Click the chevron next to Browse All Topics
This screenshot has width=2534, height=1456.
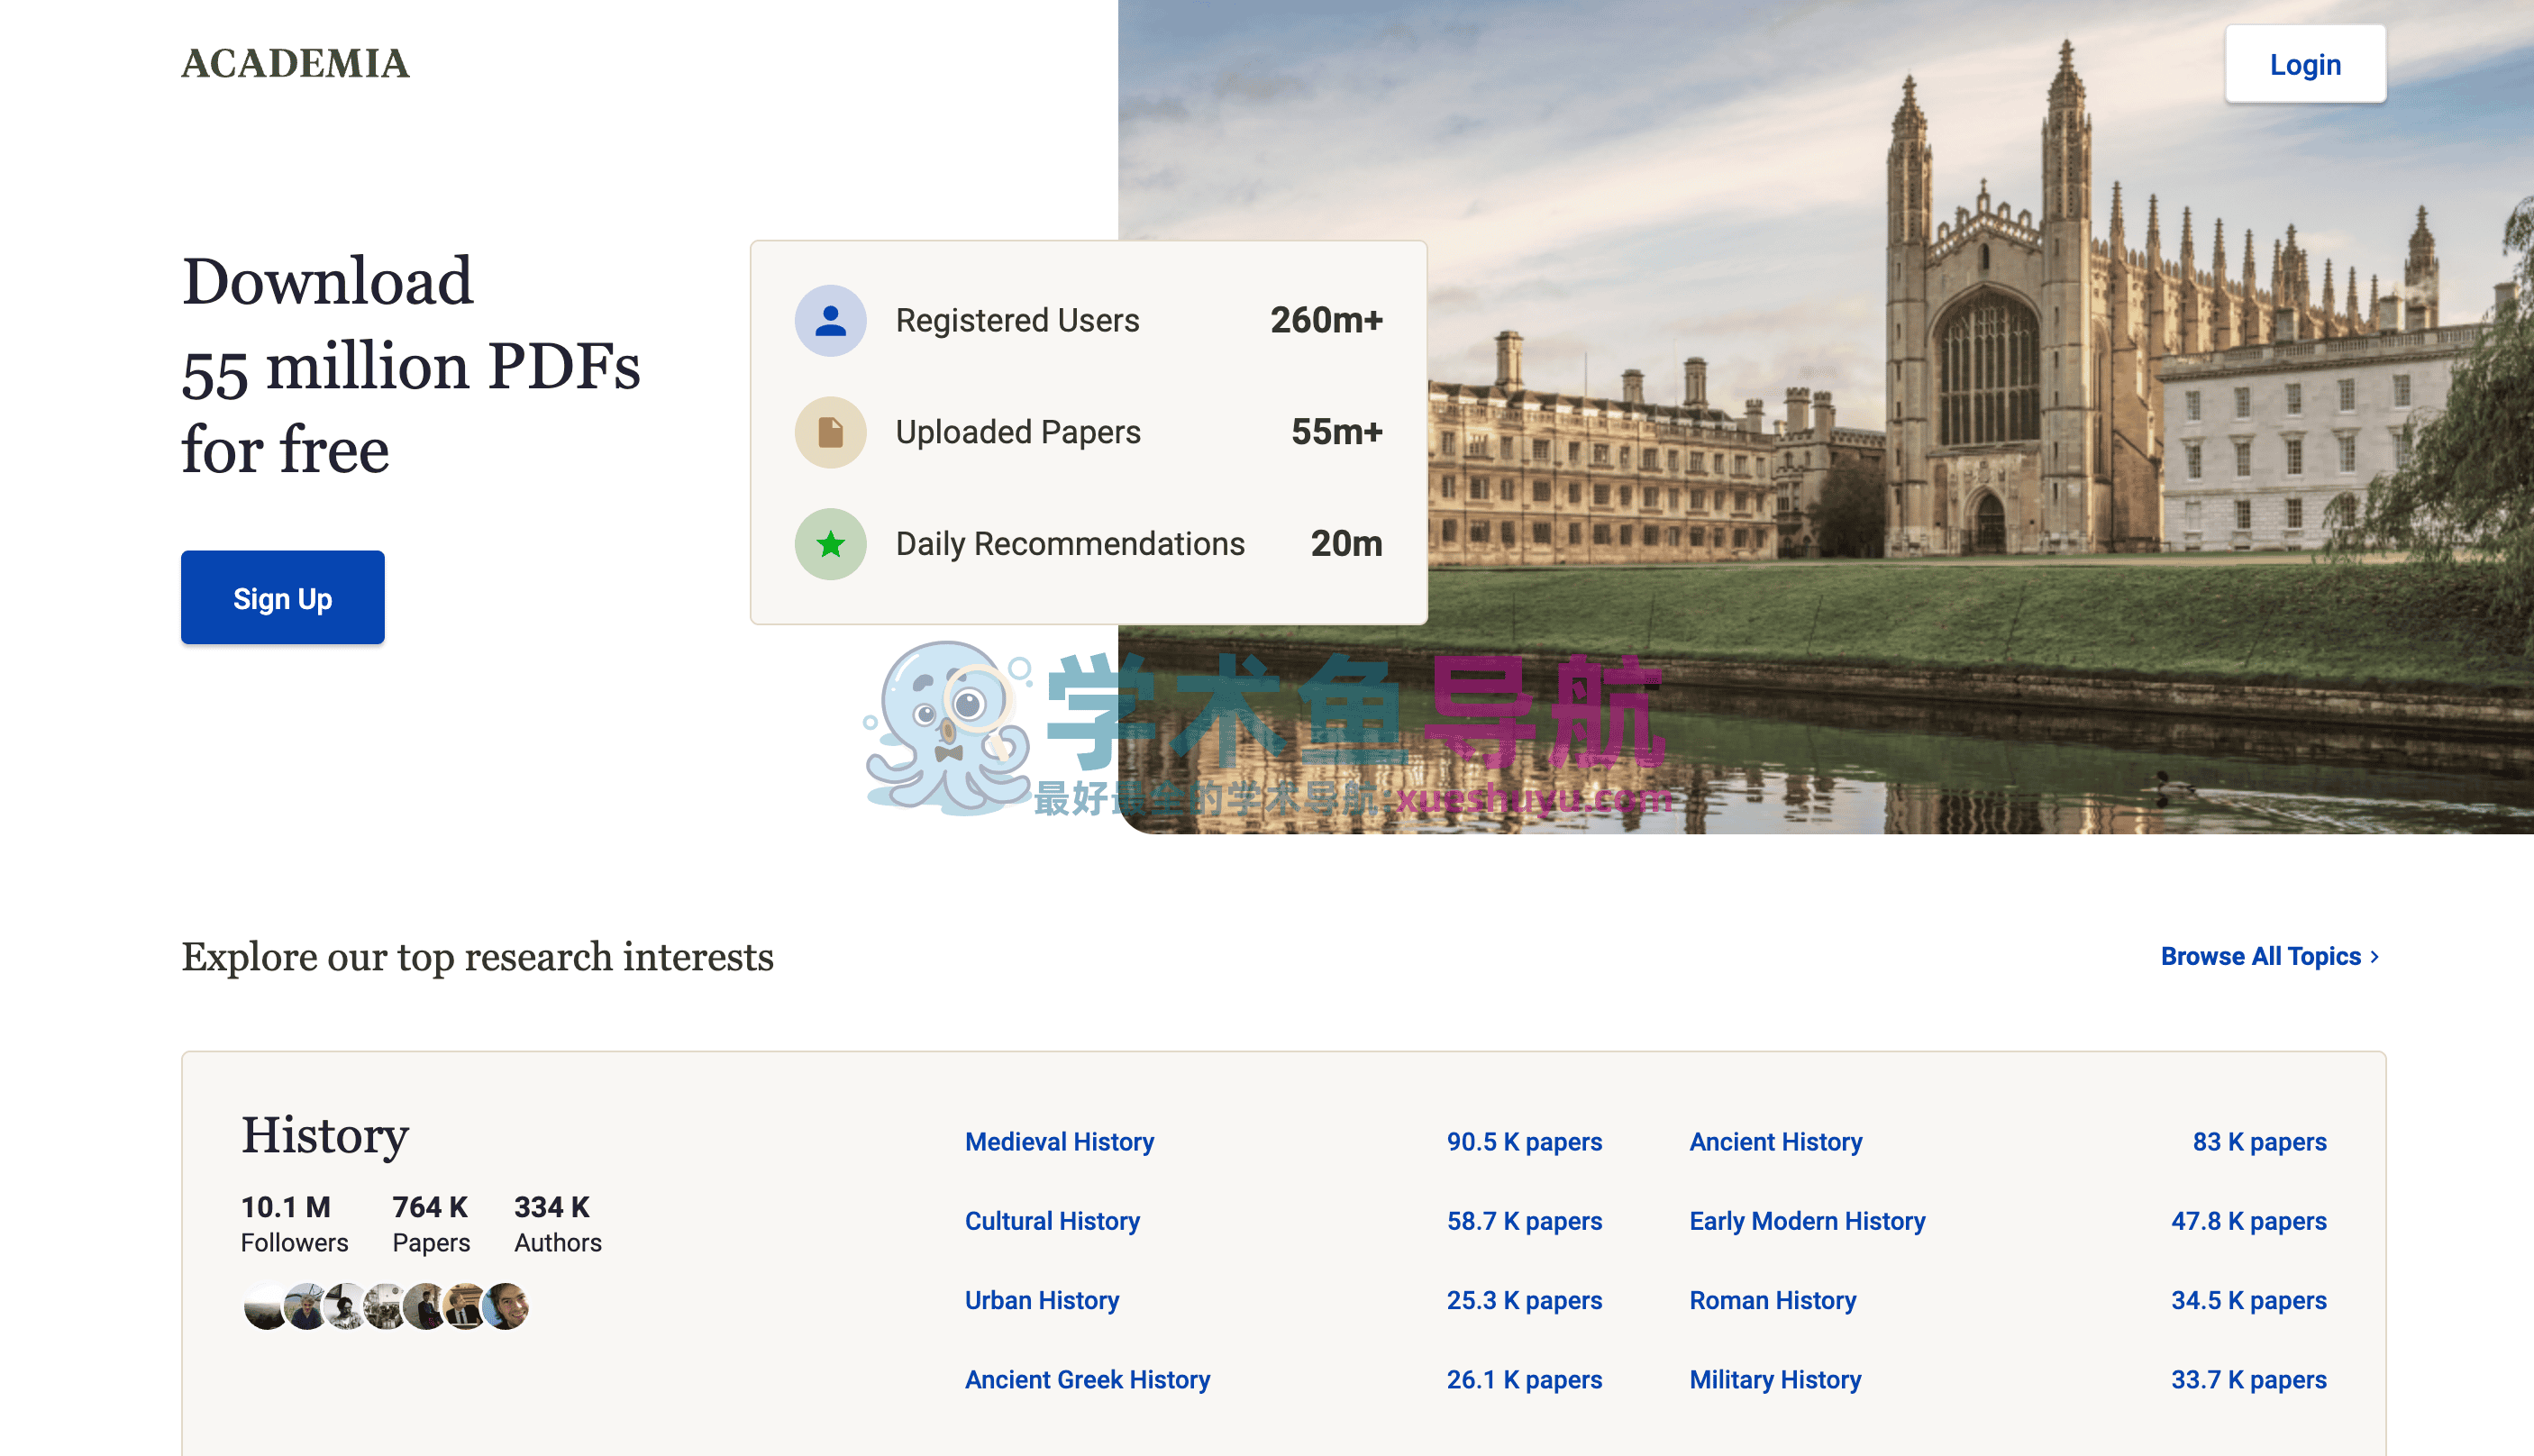[x=2375, y=957]
